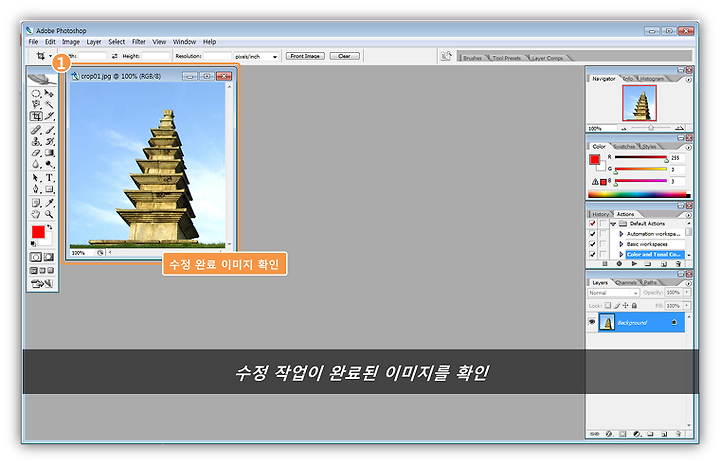The width and height of the screenshot is (720, 465).
Task: Pick a color from the Color panel spectrum ramp
Action: (639, 195)
